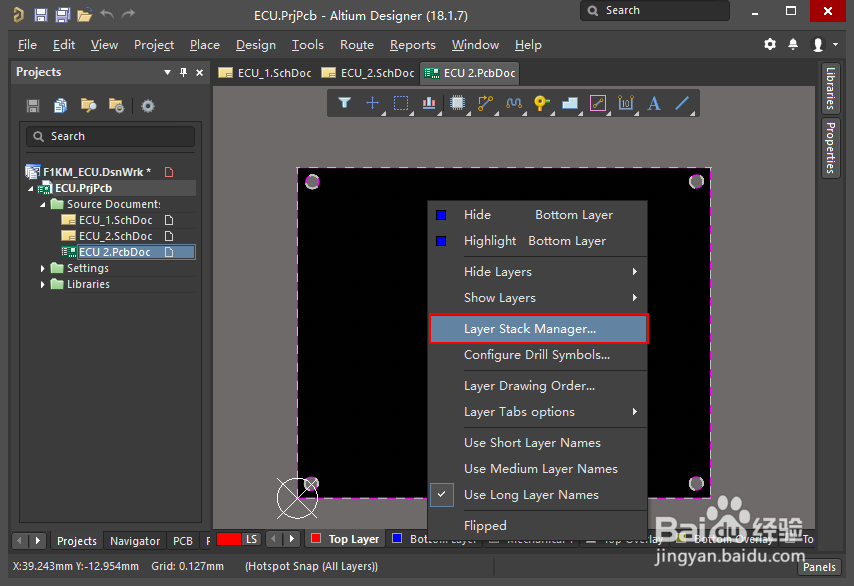This screenshot has height=586, width=854.
Task: Select the Place Component chip tool
Action: pos(458,103)
